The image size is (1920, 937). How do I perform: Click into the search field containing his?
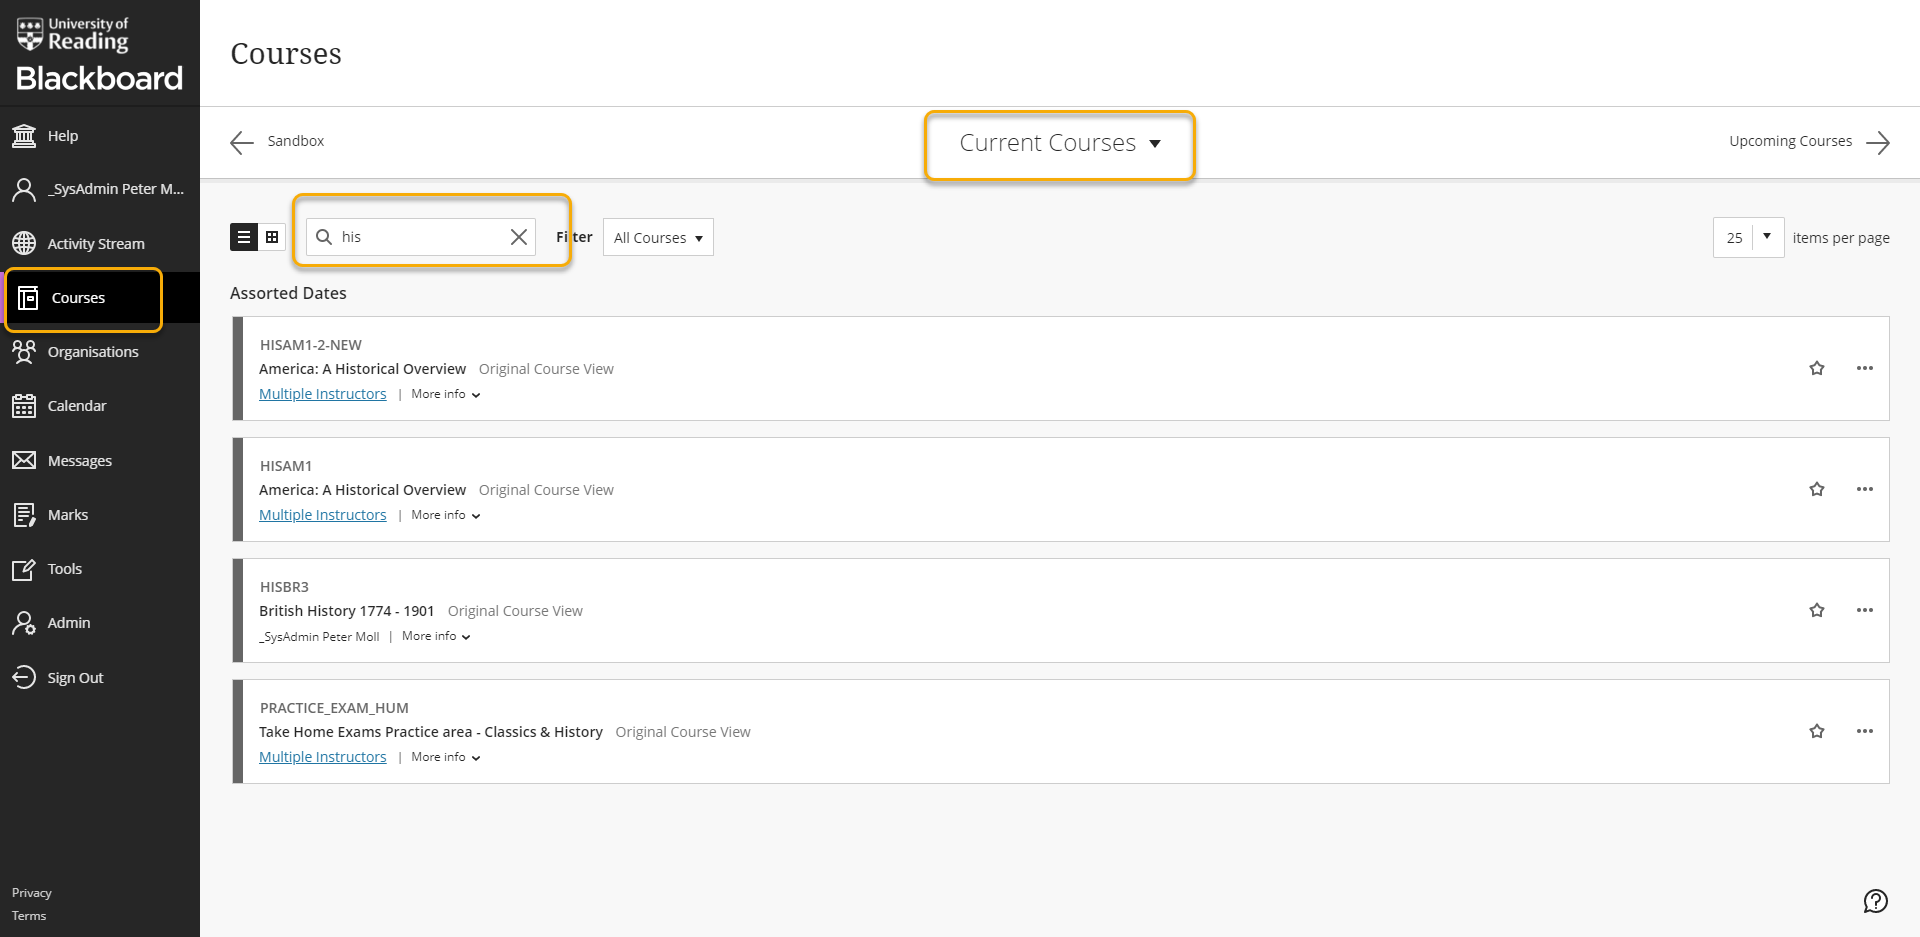coord(421,237)
